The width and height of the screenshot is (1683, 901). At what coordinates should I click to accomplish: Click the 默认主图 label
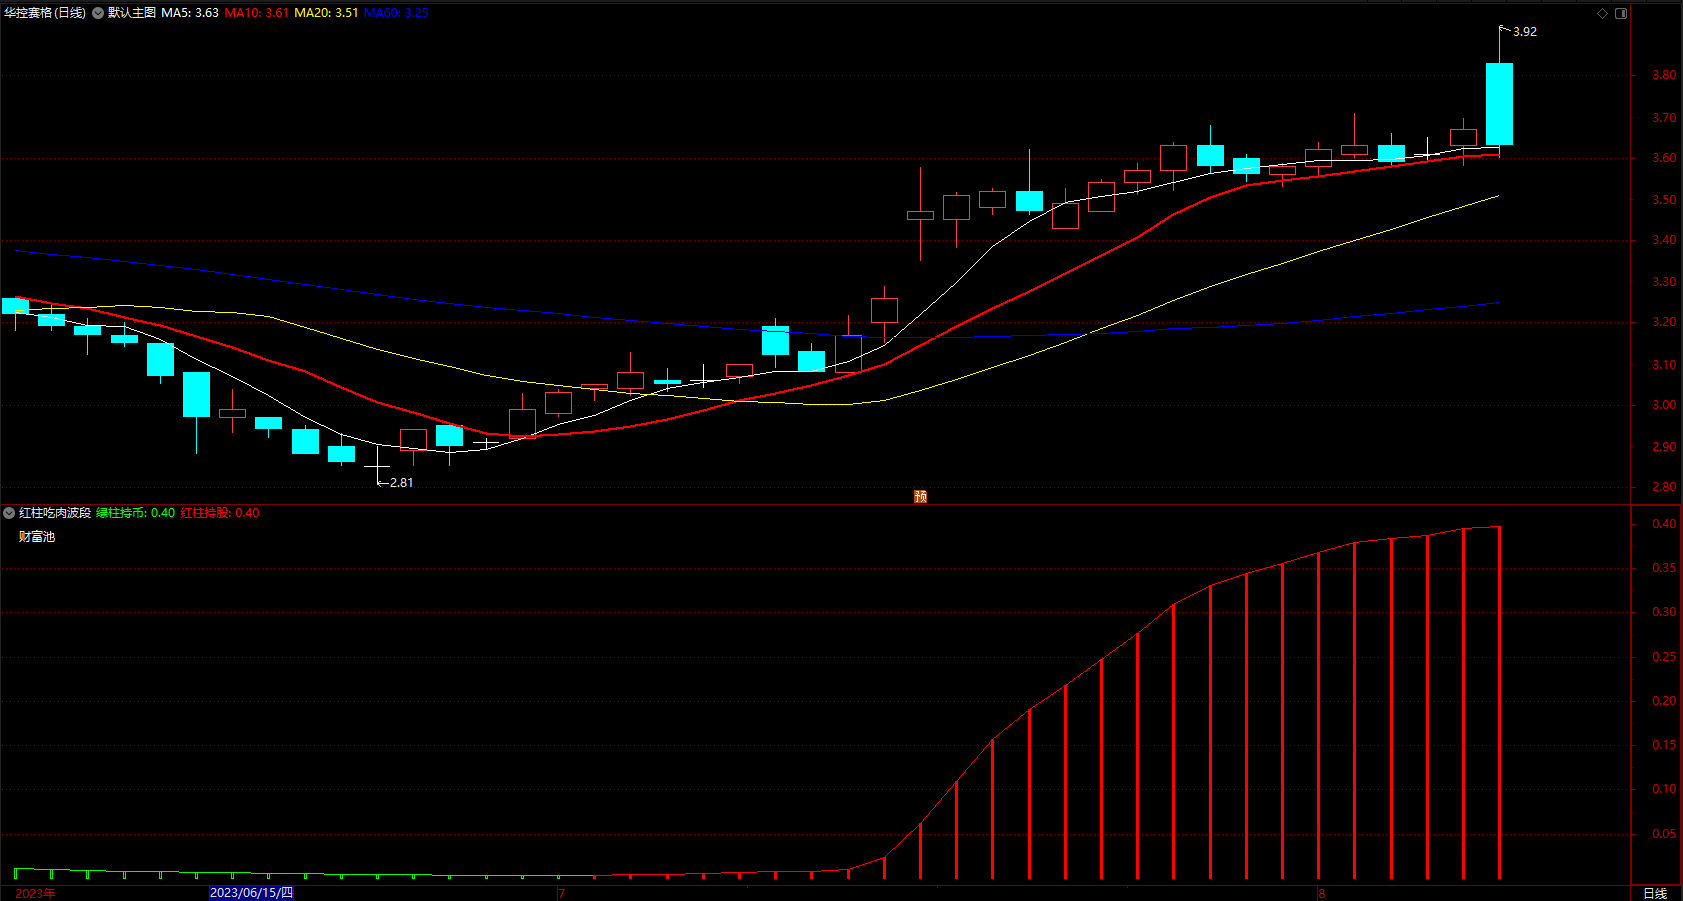pos(132,13)
